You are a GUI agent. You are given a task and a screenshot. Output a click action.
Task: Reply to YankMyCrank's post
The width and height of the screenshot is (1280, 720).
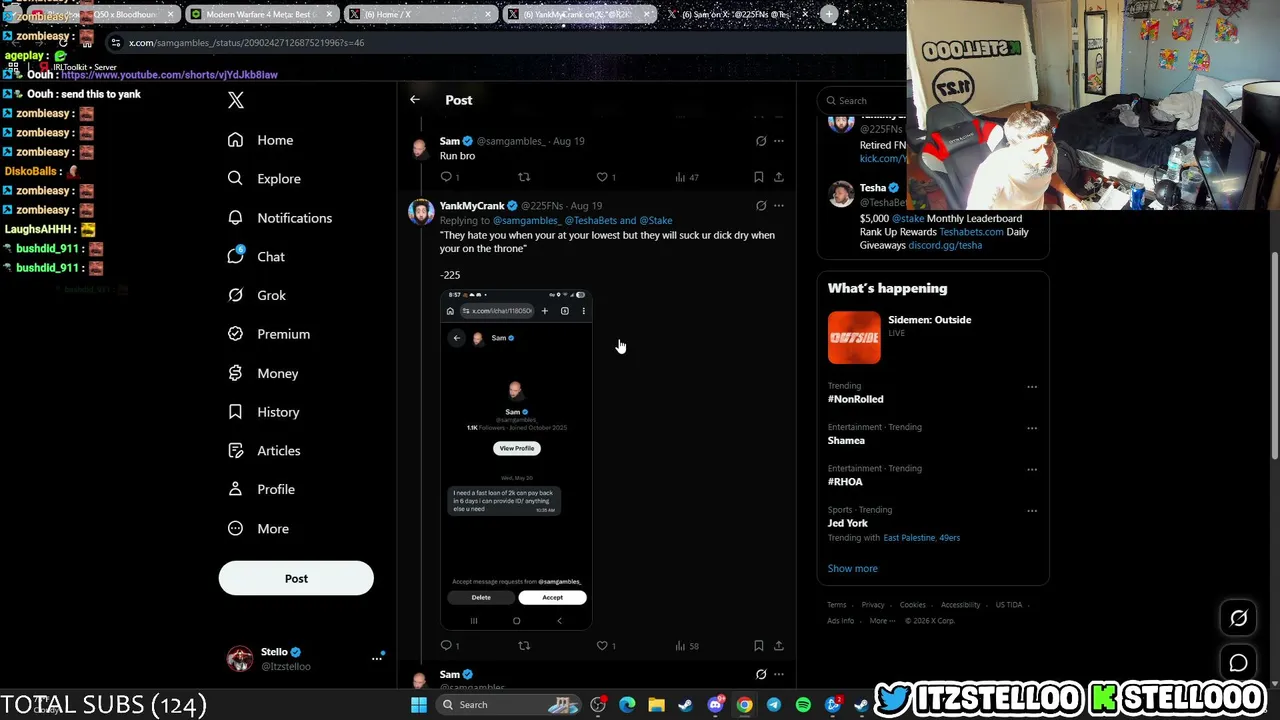(447, 646)
